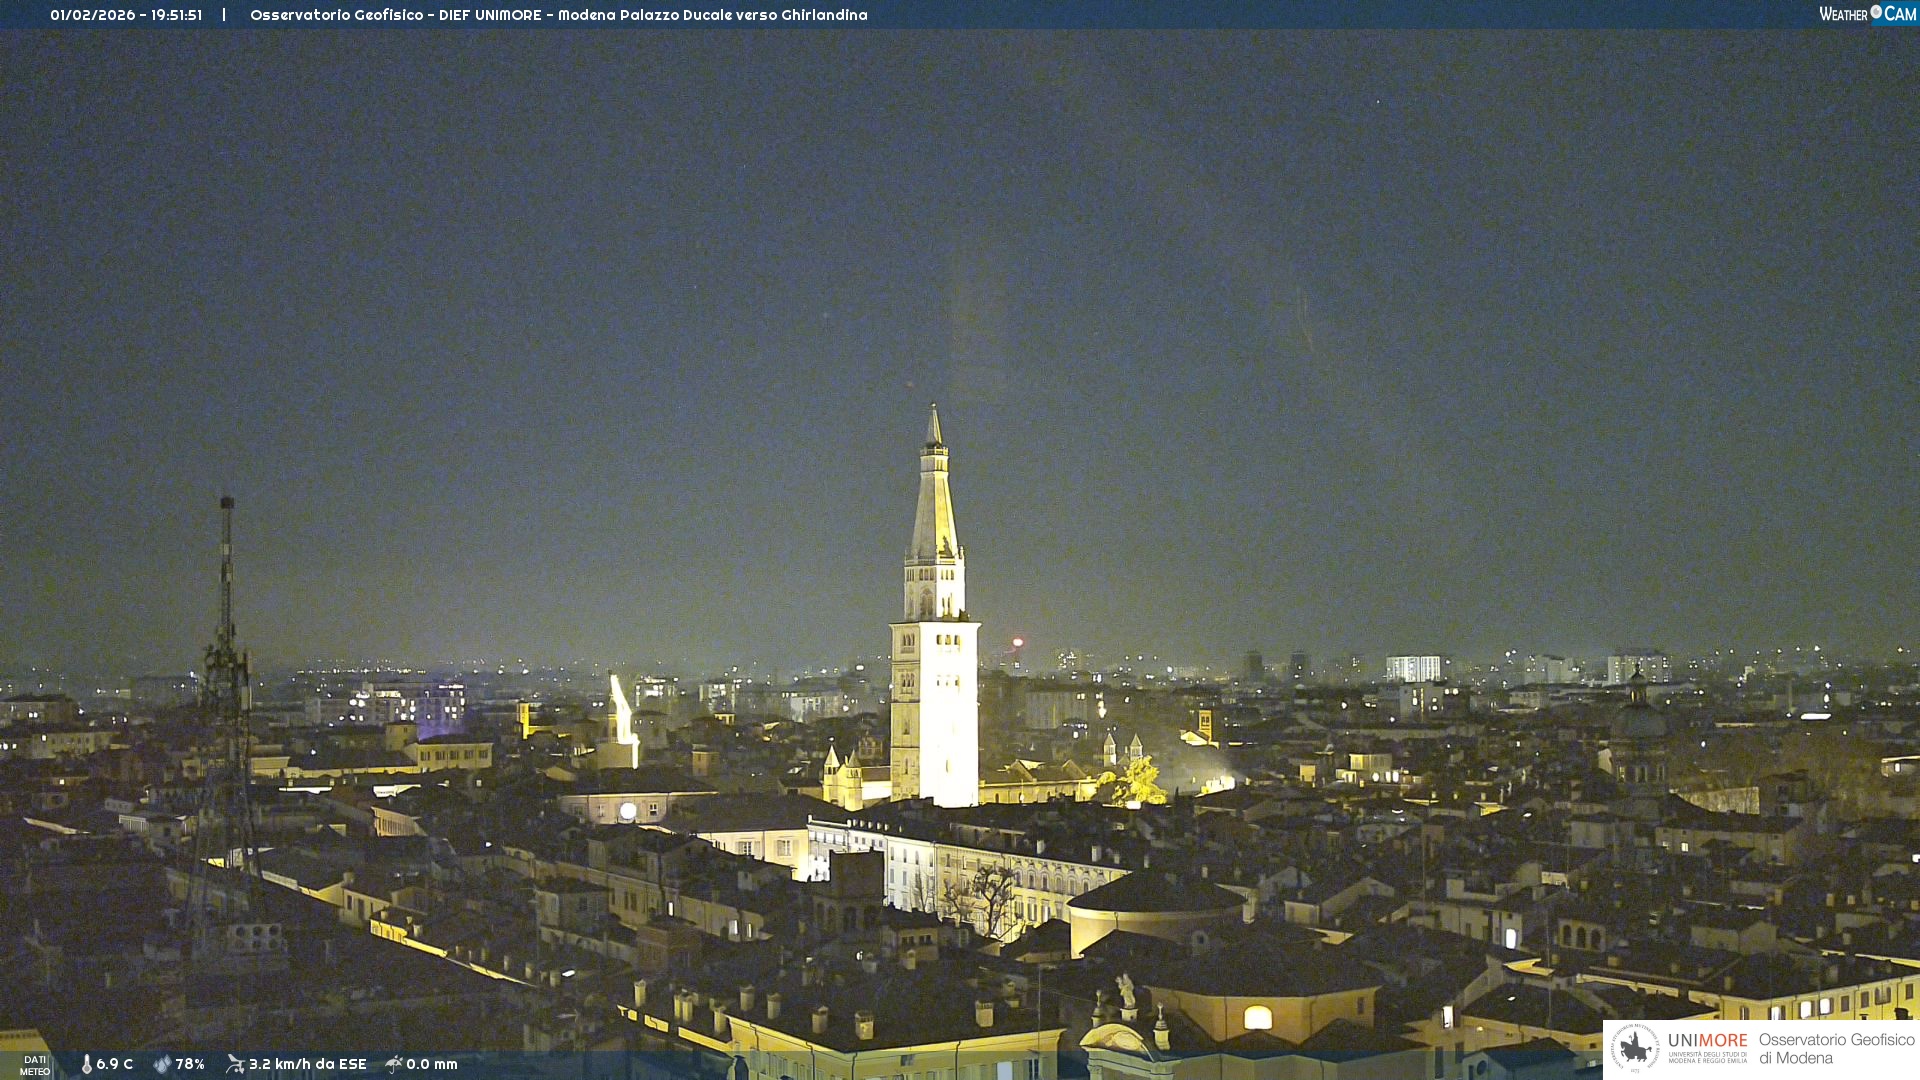Click the red light beside the tower
This screenshot has height=1080, width=1920.
click(x=1017, y=642)
